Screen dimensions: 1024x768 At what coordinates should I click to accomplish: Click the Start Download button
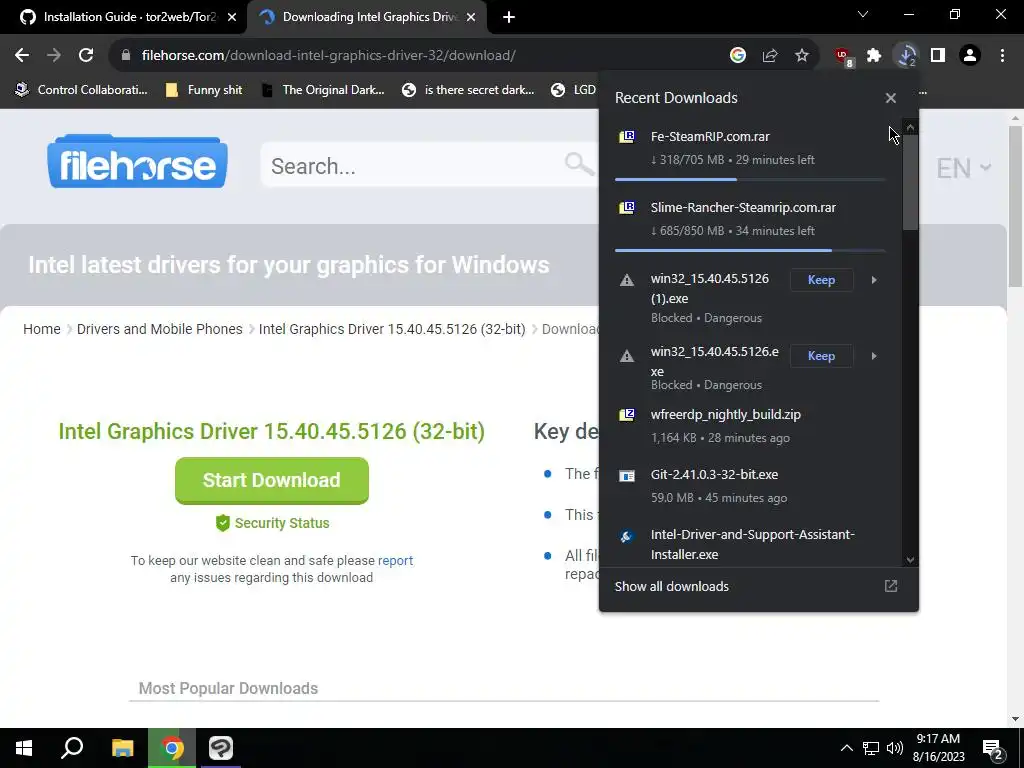point(272,480)
